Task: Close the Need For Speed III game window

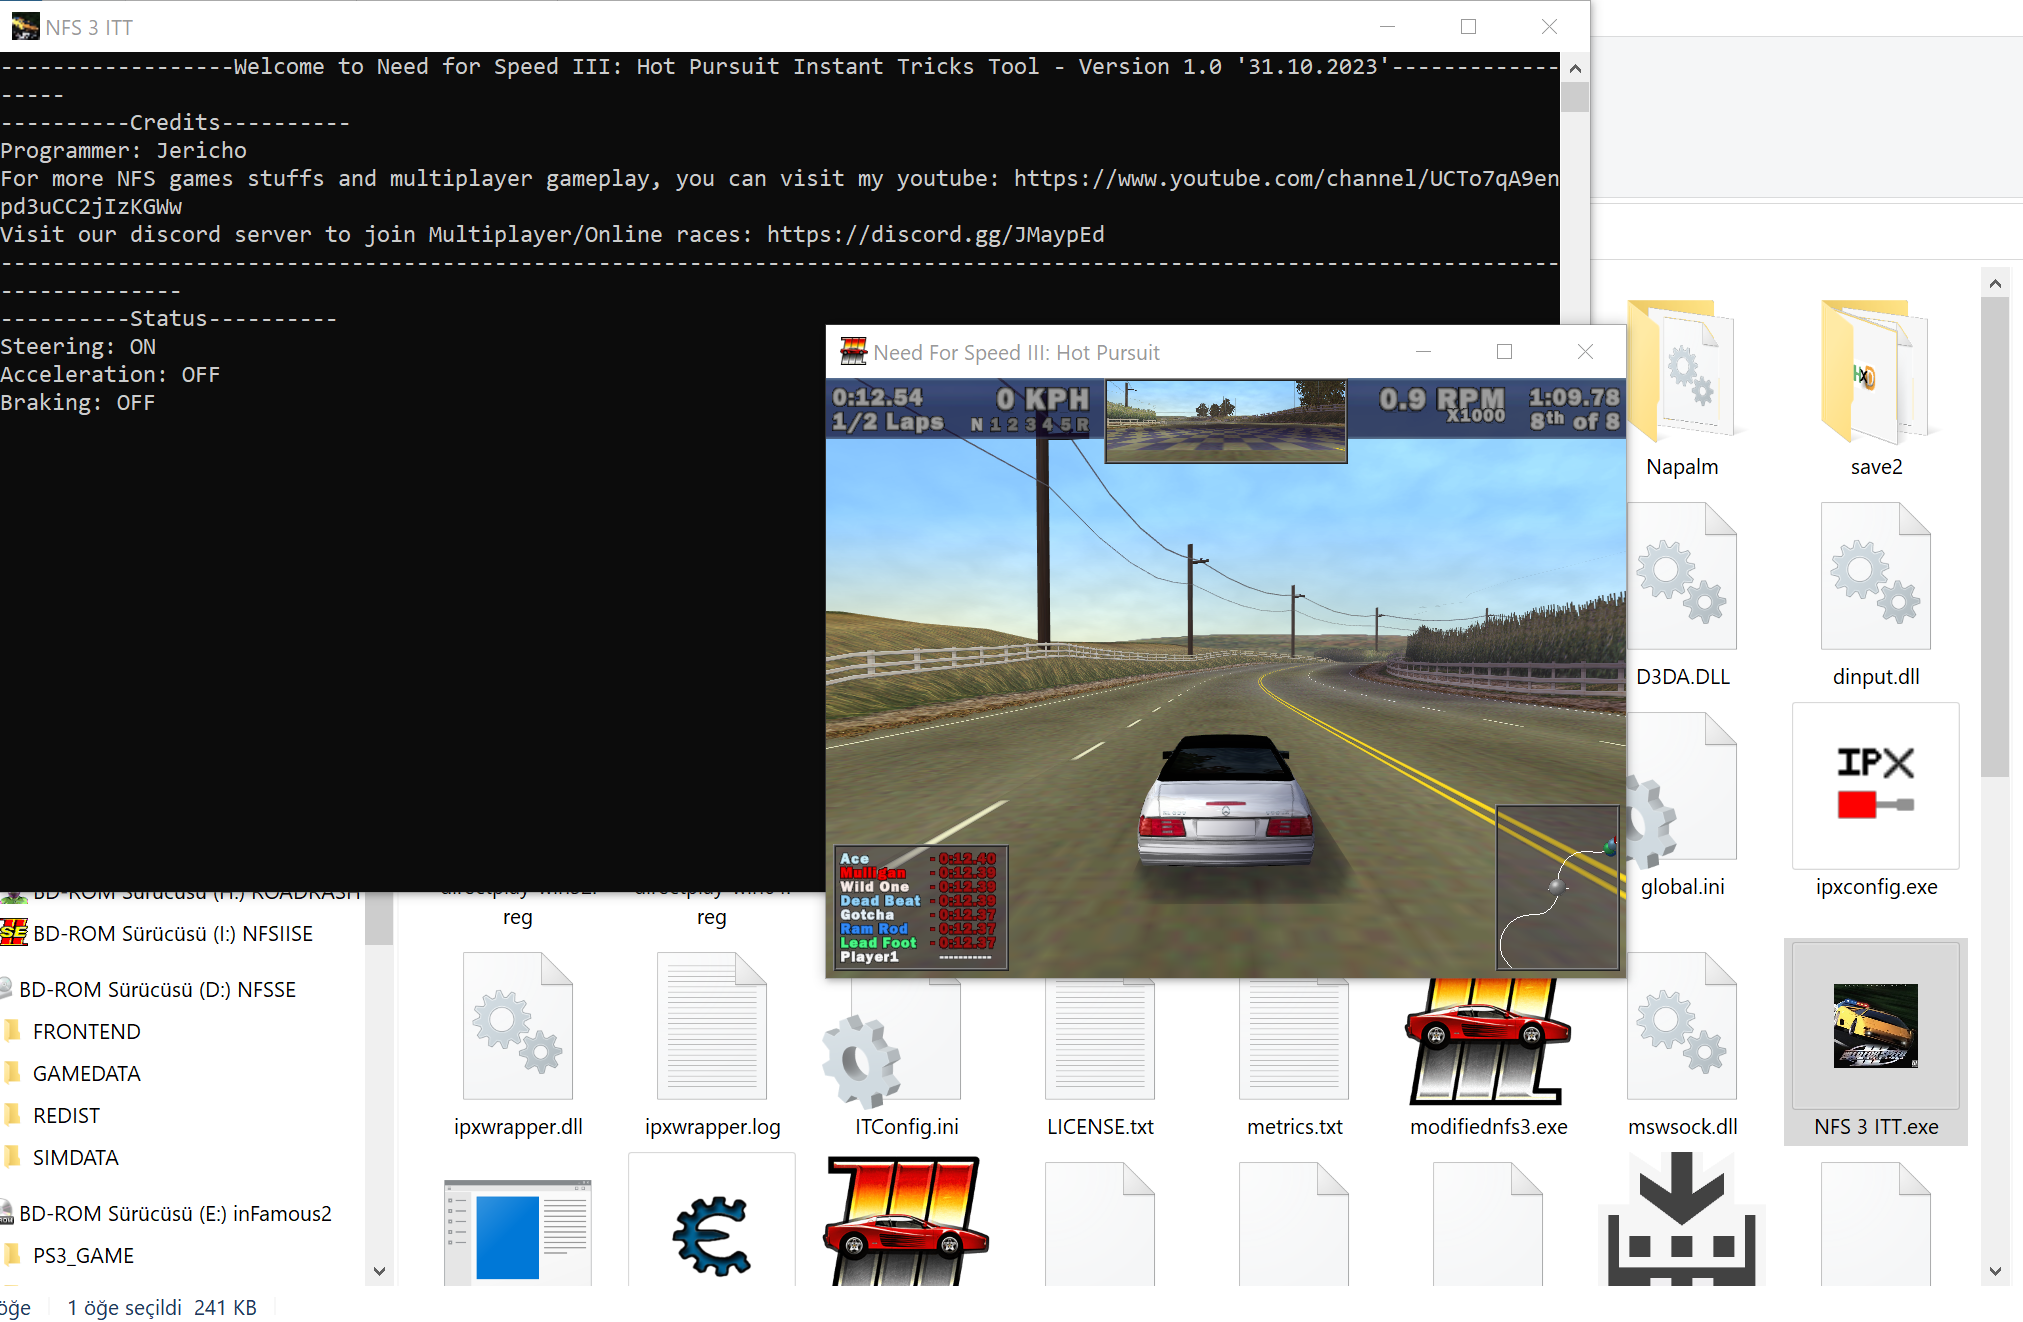Action: pyautogui.click(x=1585, y=352)
